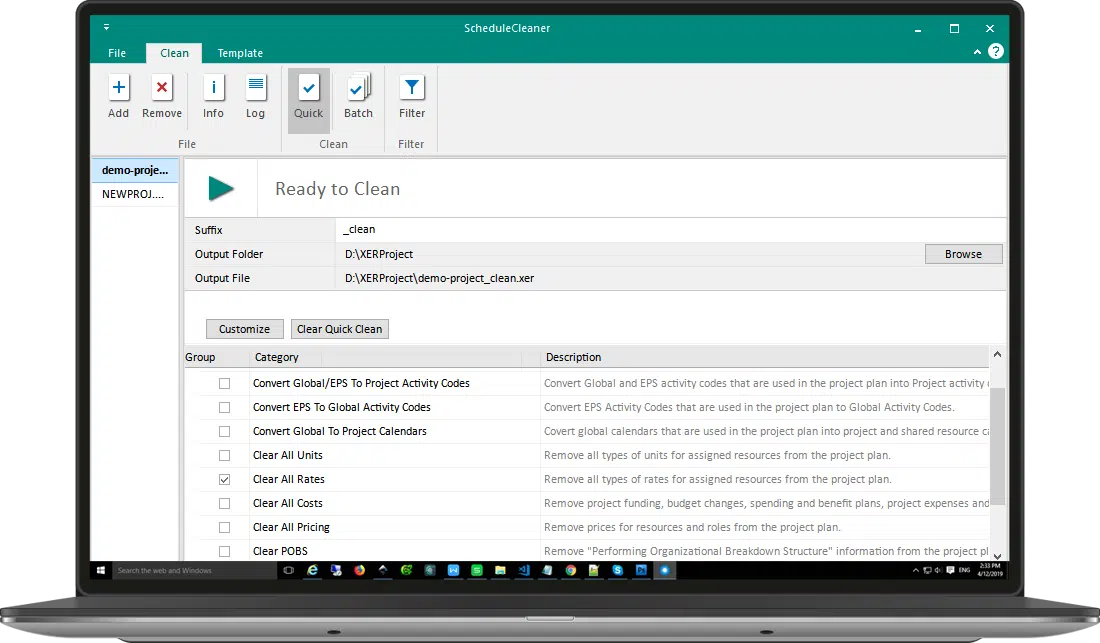Open the File menu tab
1100x643 pixels.
(116, 53)
